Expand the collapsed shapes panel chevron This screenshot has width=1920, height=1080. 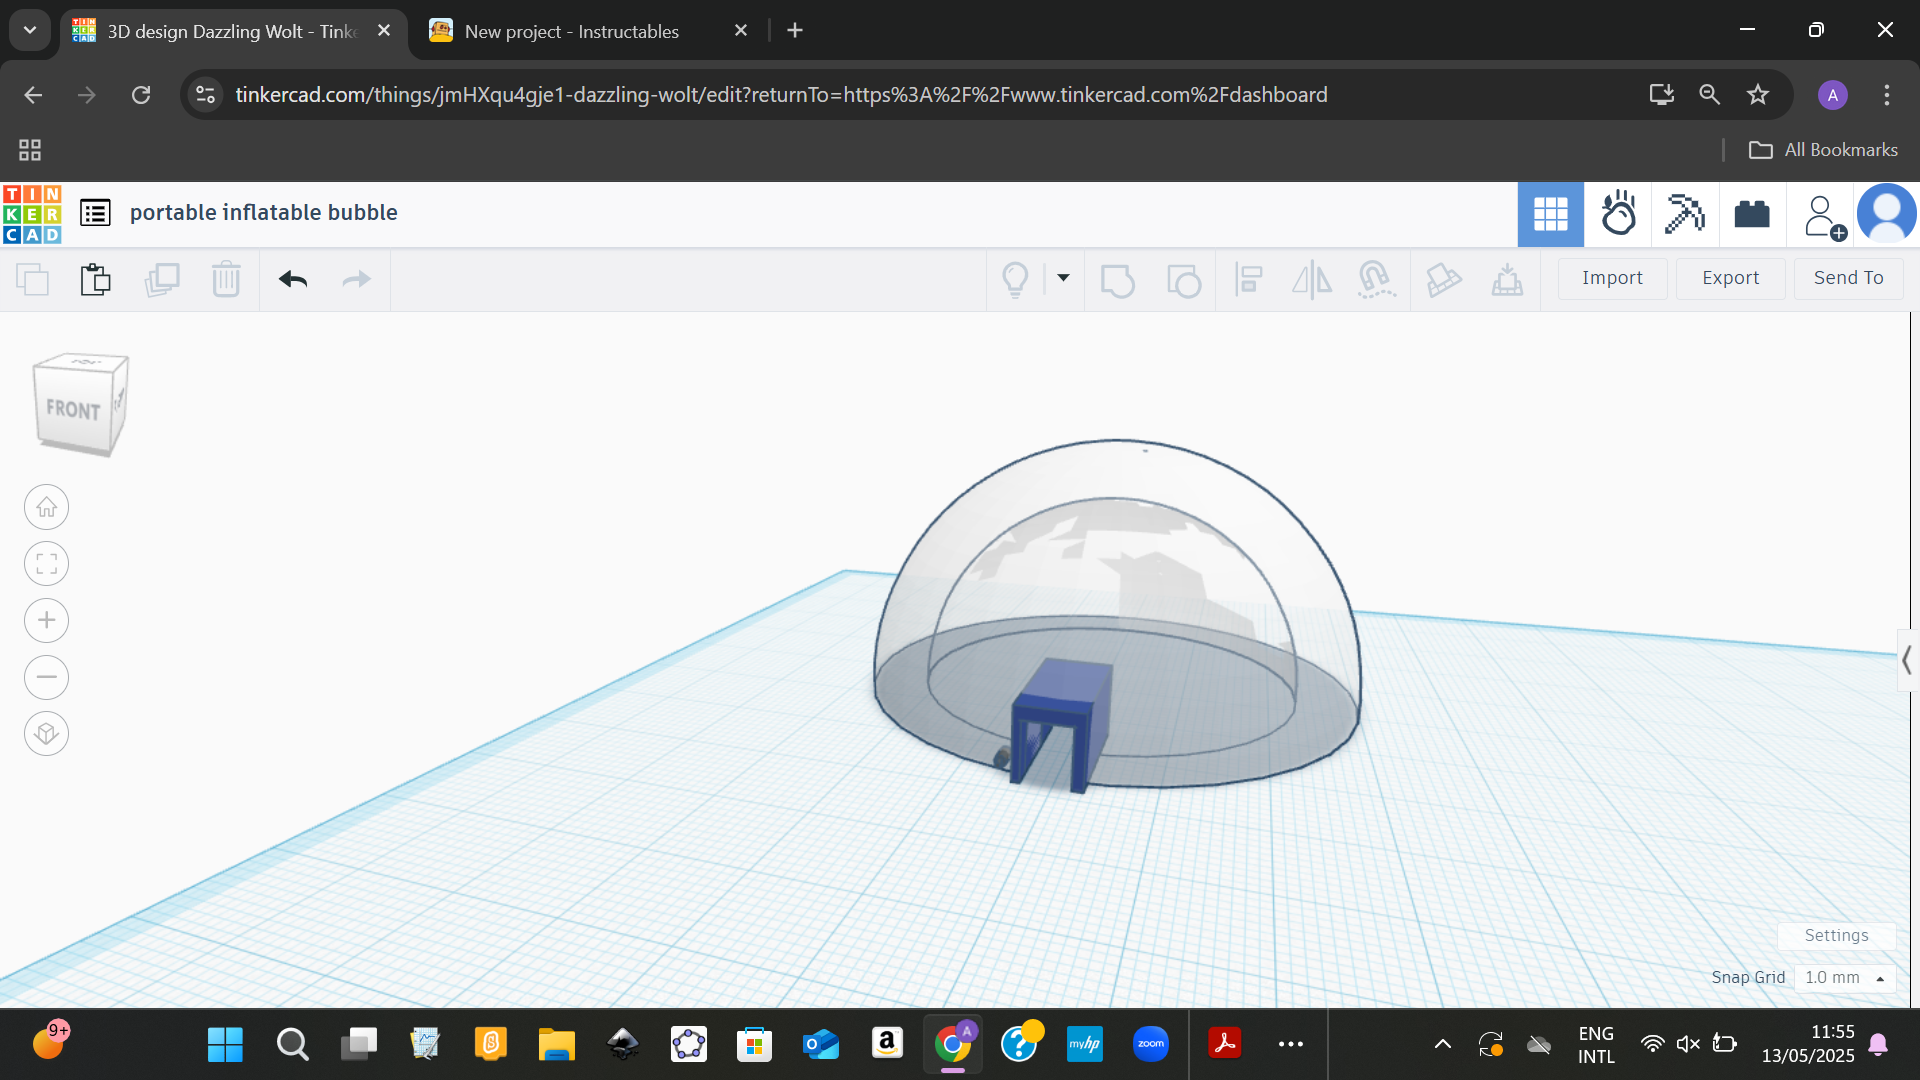click(x=1907, y=660)
